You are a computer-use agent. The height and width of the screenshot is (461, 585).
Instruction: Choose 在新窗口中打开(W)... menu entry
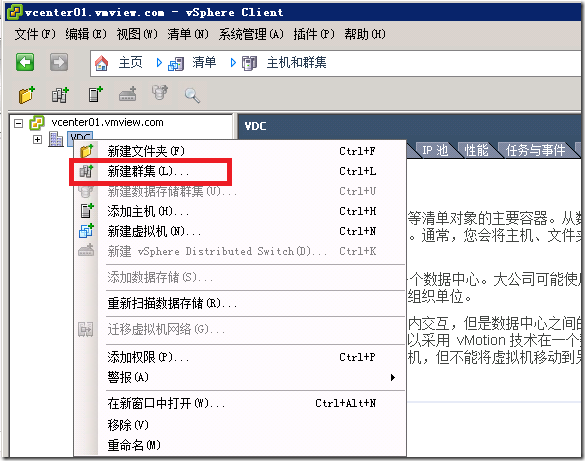(241, 403)
